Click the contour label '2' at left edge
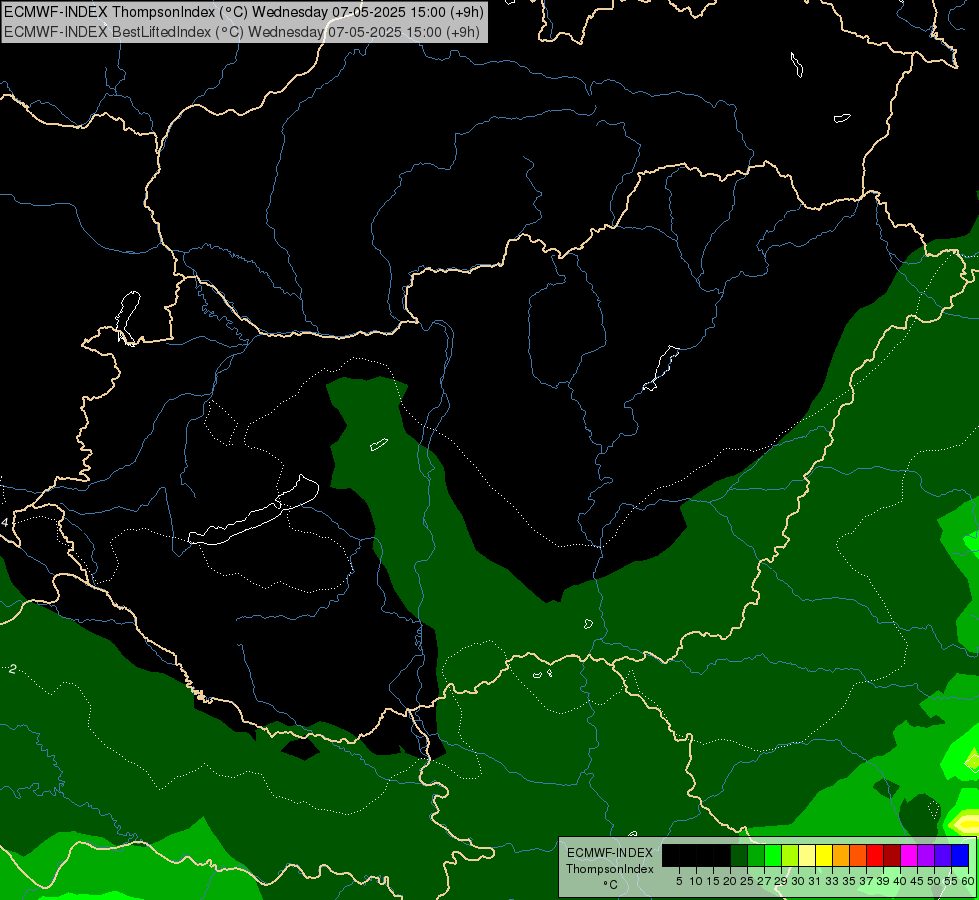This screenshot has height=900, width=979. pyautogui.click(x=12, y=669)
